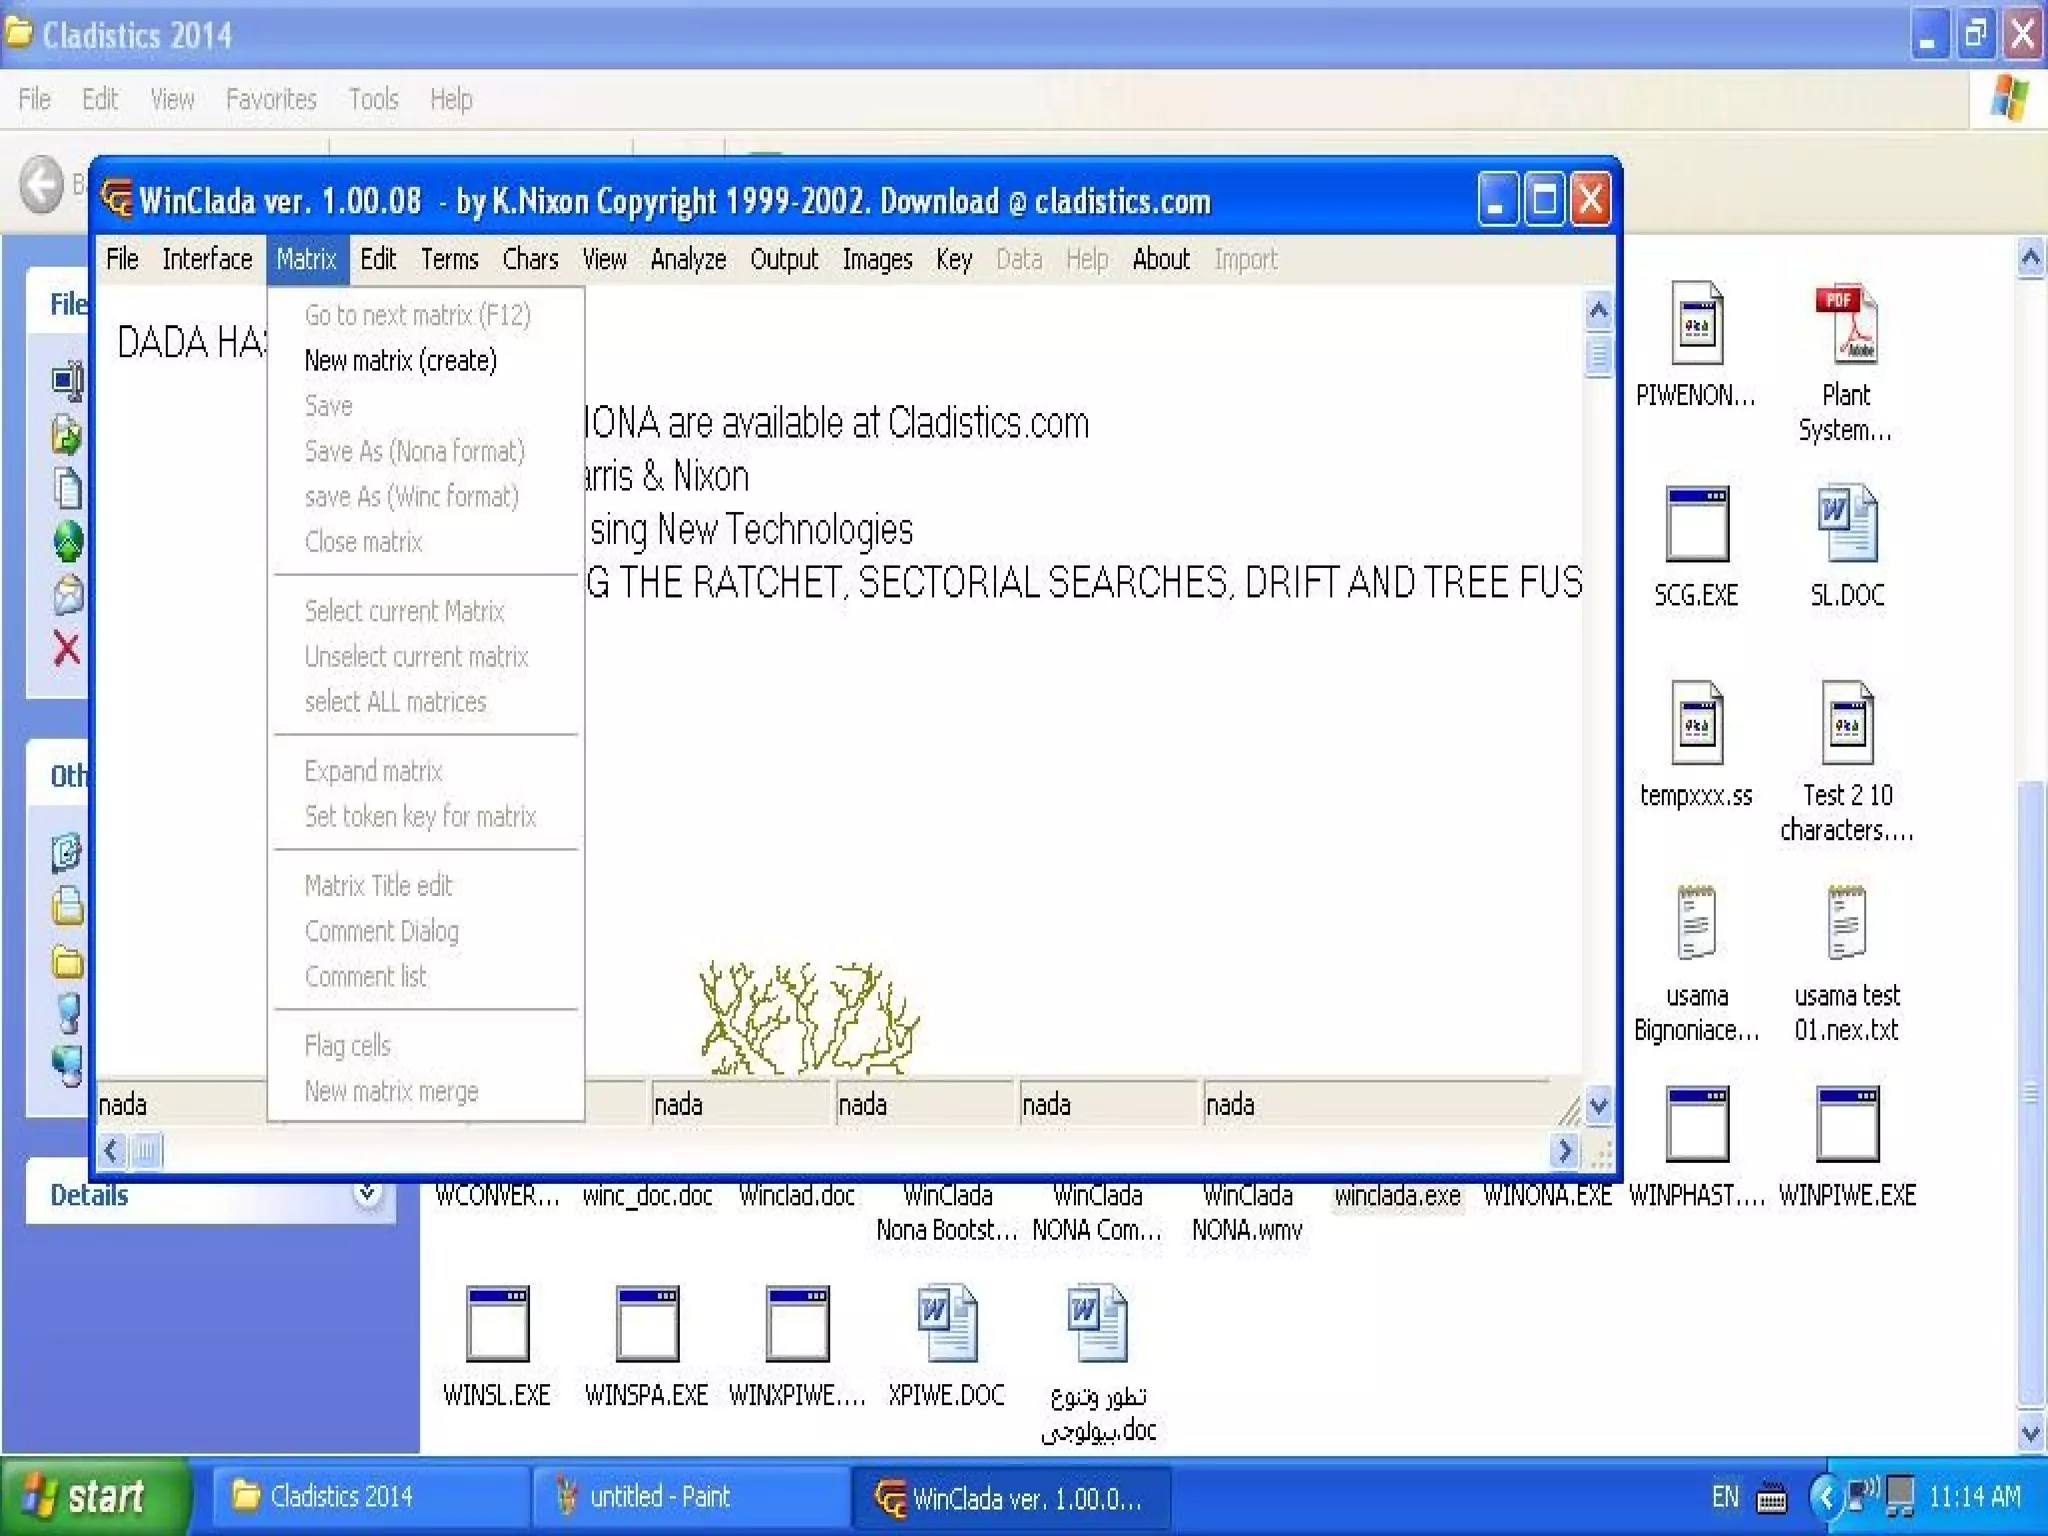Open the WINPIWE.EXE program icon

(x=1846, y=1124)
